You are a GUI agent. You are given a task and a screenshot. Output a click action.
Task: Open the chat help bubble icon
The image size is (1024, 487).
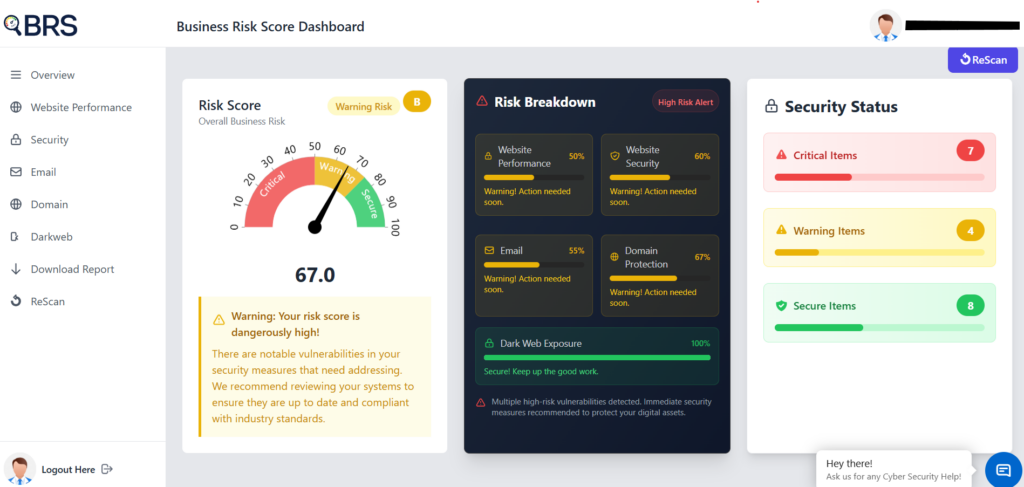(1003, 470)
